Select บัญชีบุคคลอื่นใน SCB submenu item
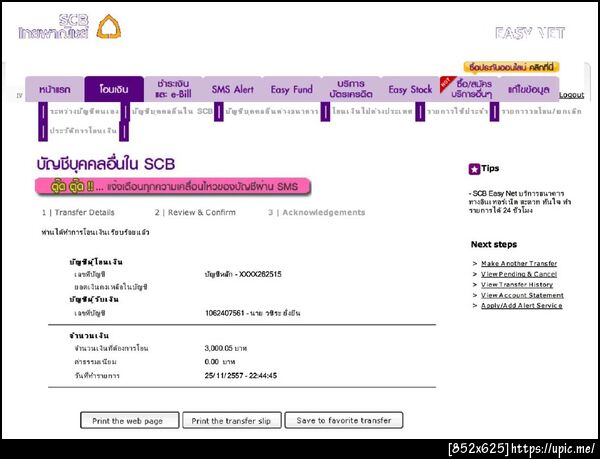This screenshot has width=600, height=459. pyautogui.click(x=172, y=111)
